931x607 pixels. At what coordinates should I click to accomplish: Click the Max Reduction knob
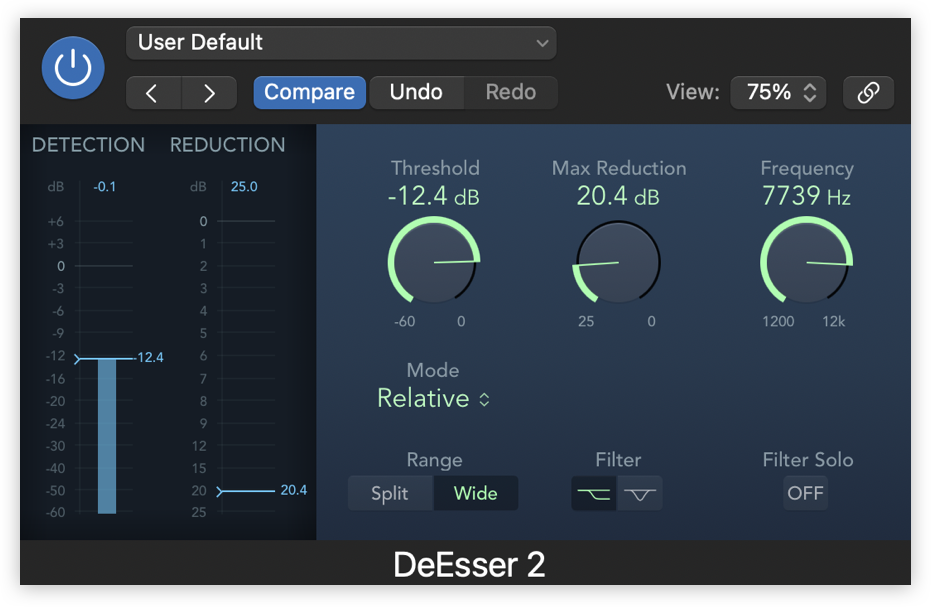pos(618,262)
